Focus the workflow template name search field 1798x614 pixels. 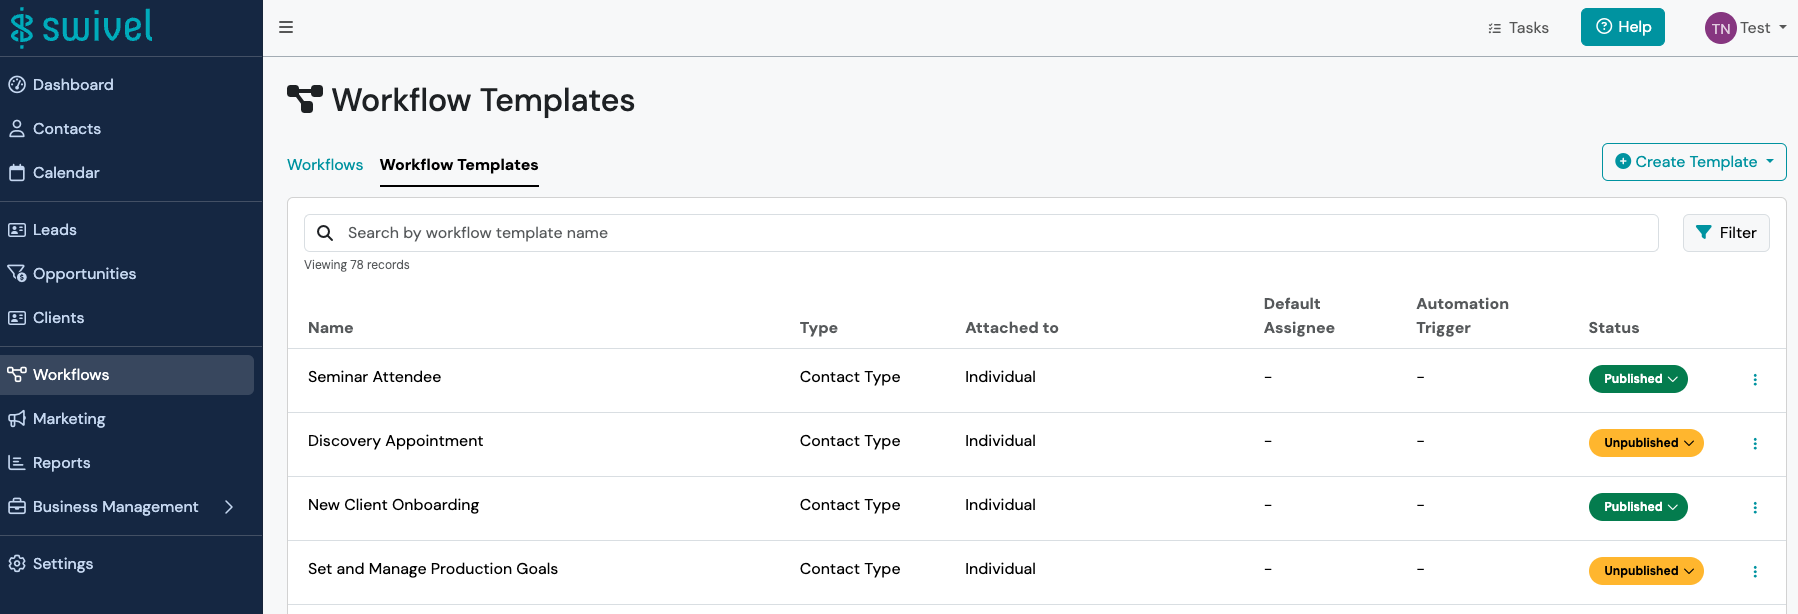click(981, 233)
